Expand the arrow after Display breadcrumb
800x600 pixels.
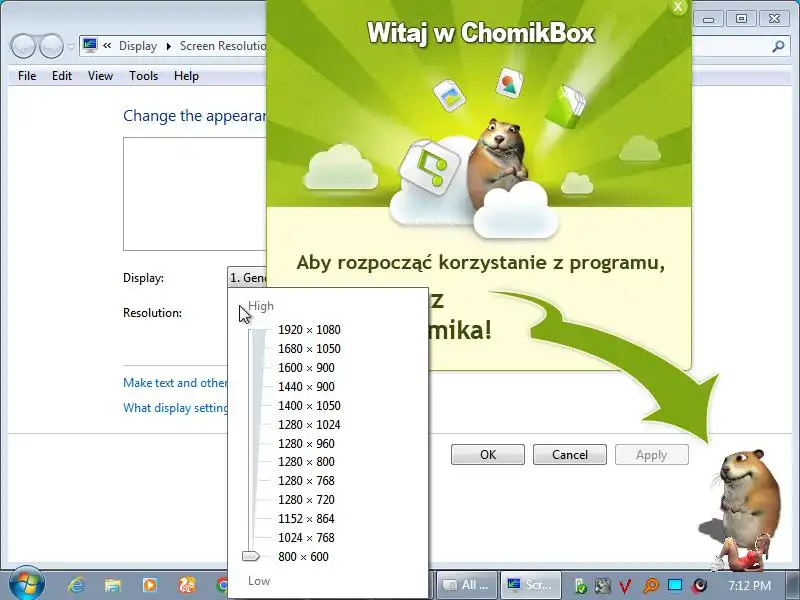pos(168,46)
